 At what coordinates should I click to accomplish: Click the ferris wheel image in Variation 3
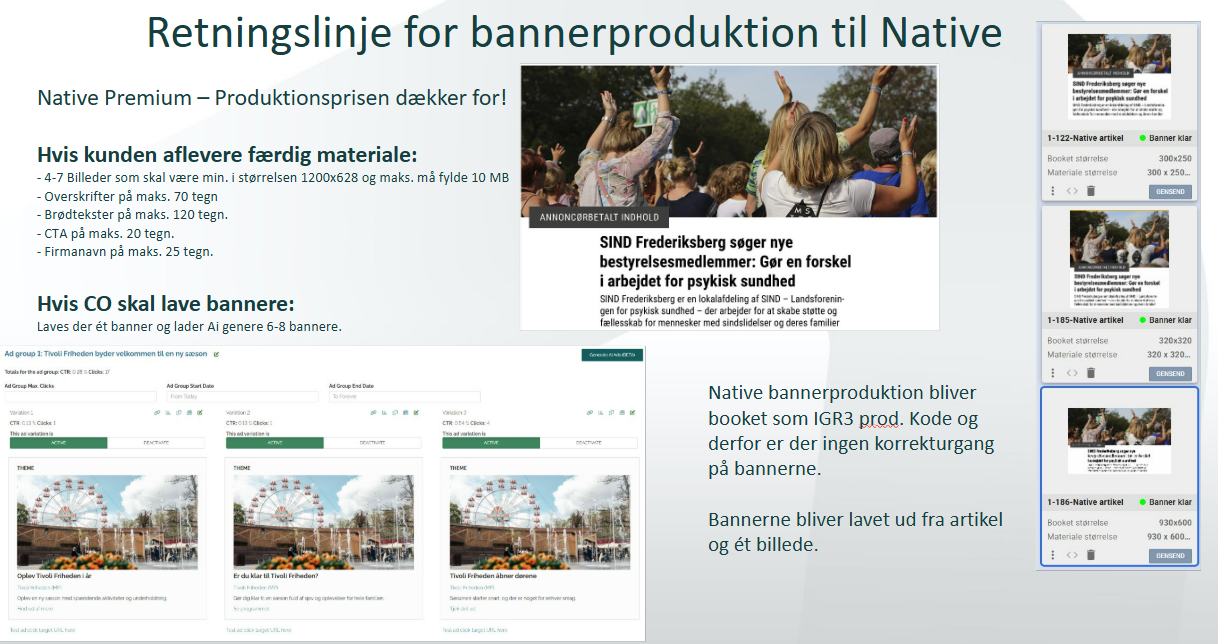pos(539,521)
